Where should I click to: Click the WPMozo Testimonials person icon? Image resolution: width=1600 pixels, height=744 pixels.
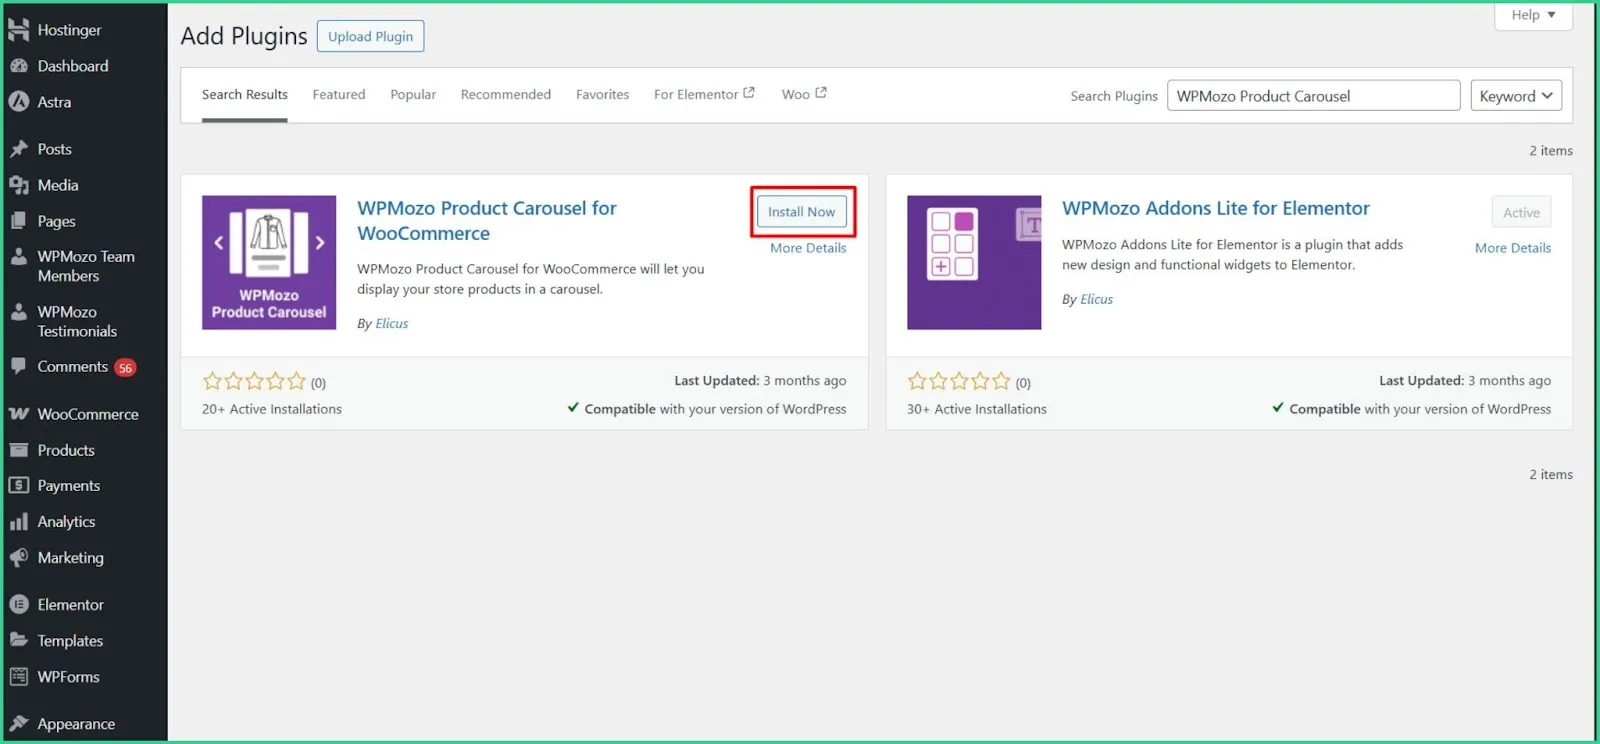pyautogui.click(x=18, y=312)
